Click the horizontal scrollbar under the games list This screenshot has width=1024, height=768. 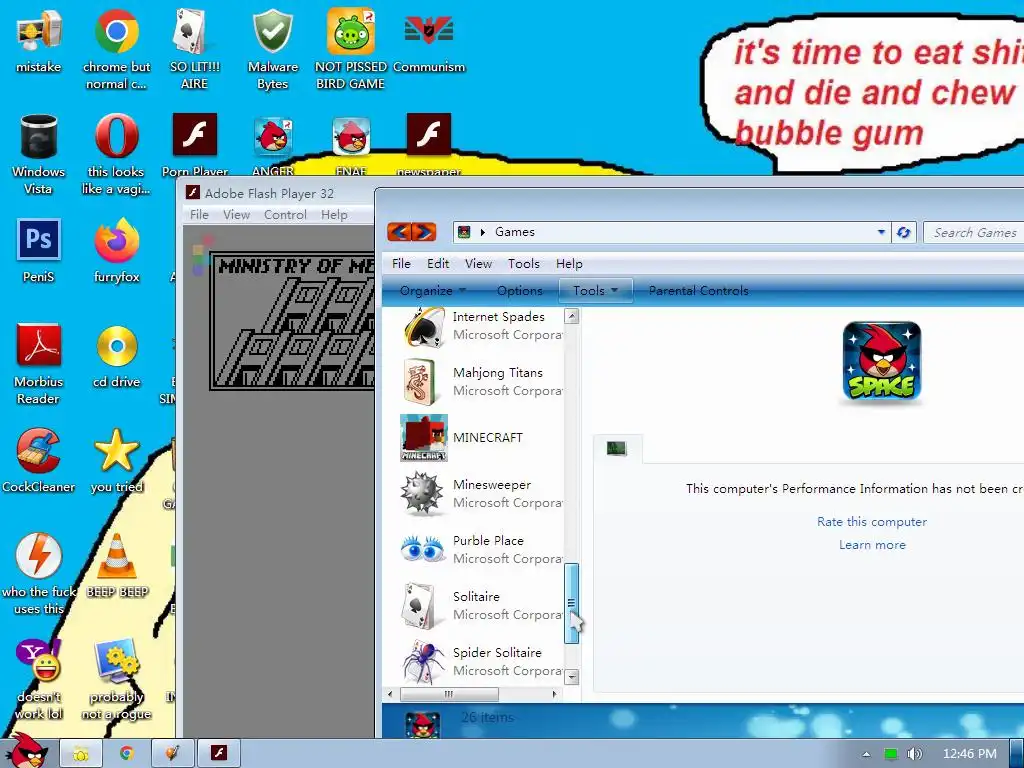449,694
